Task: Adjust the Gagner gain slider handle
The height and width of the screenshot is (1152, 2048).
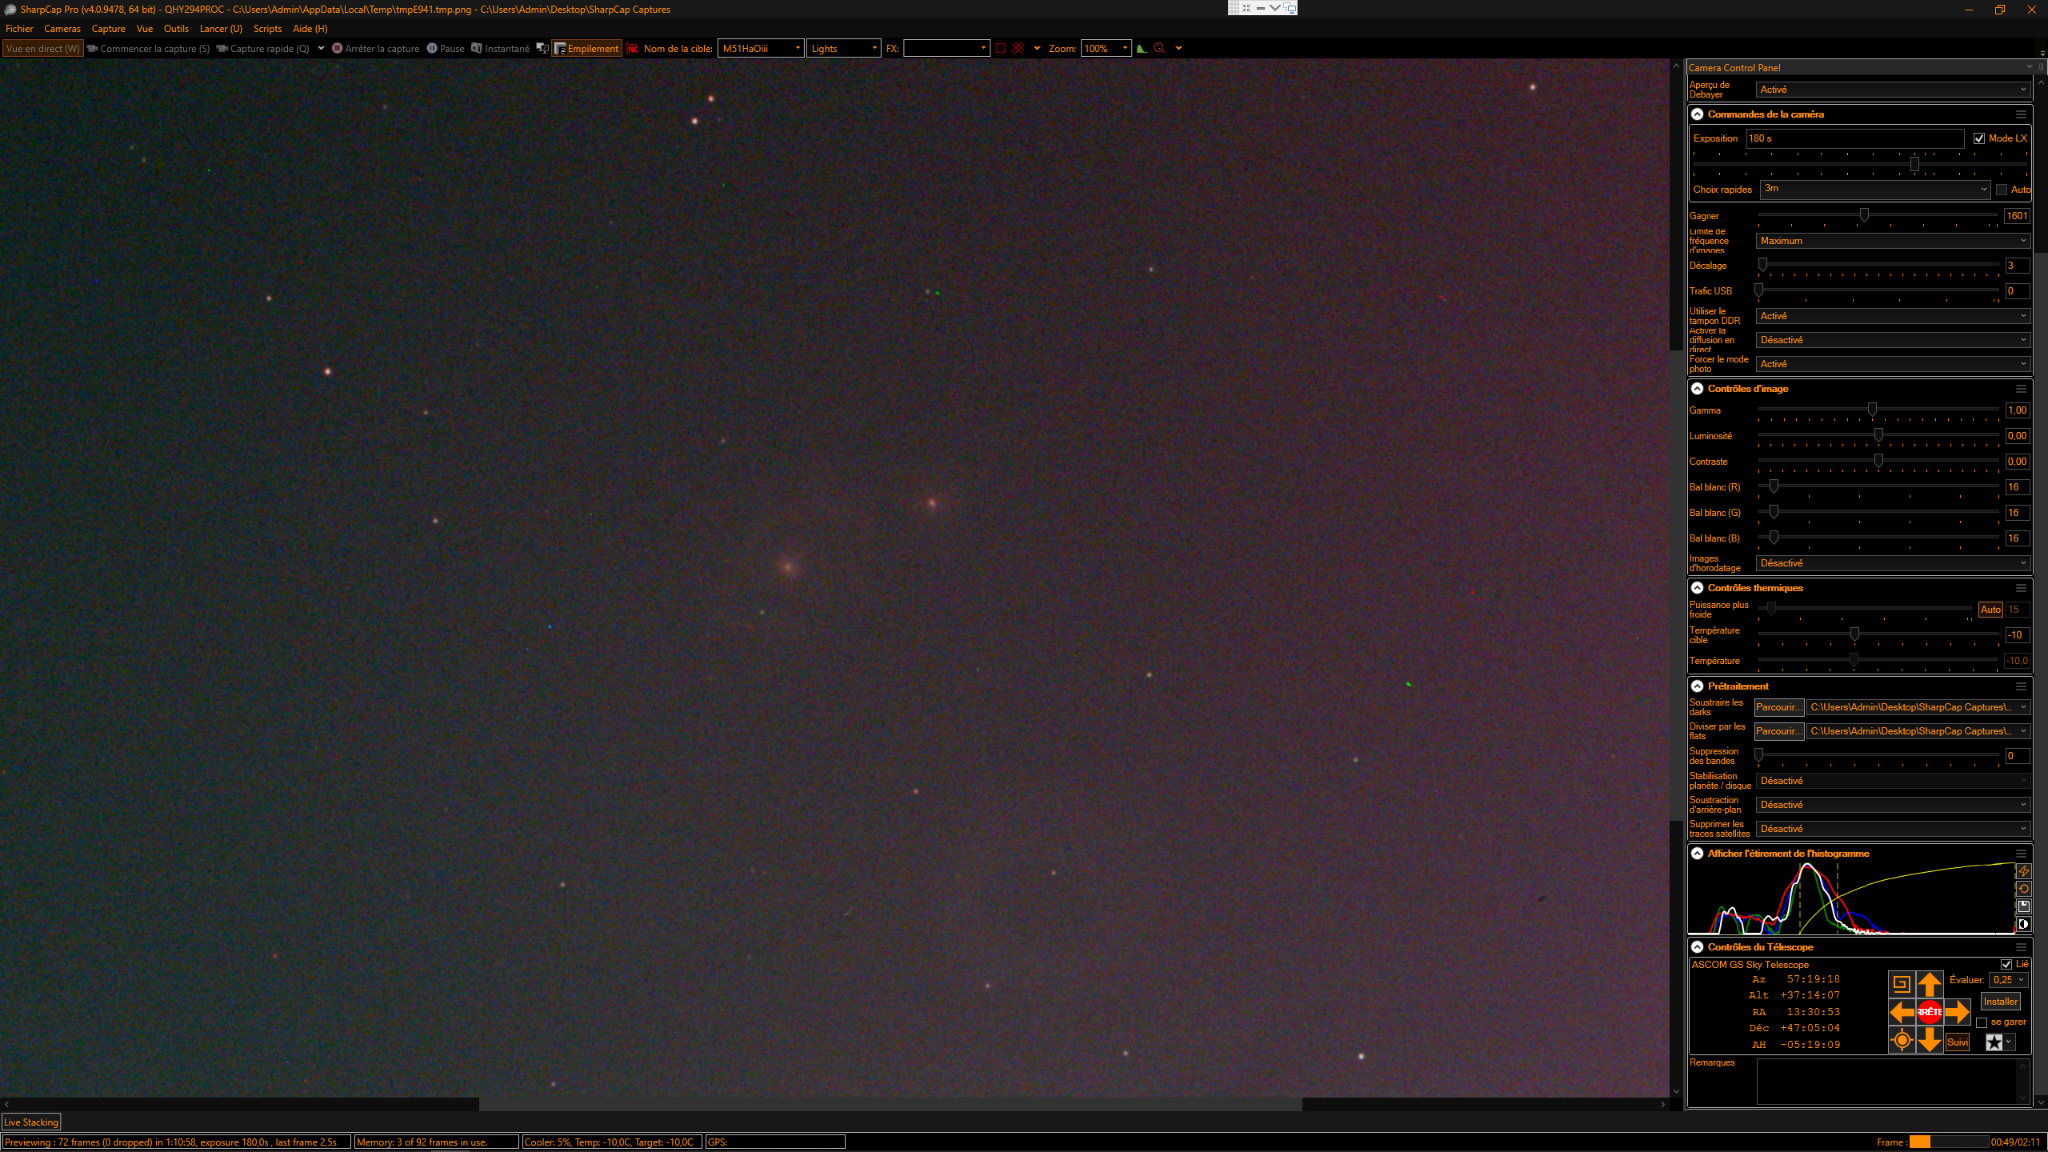Action: (1864, 215)
